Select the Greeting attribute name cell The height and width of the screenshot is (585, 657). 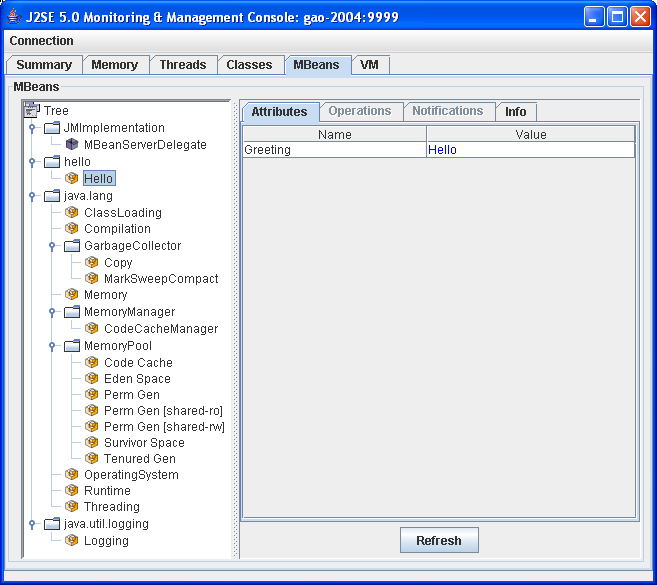point(334,150)
